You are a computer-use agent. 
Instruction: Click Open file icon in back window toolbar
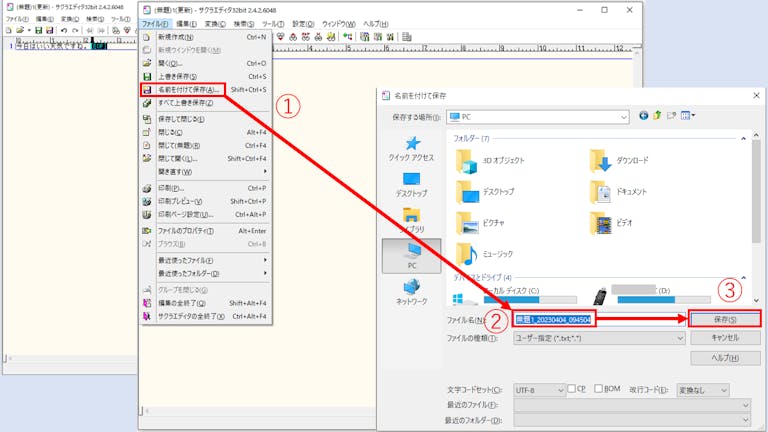tap(20, 30)
